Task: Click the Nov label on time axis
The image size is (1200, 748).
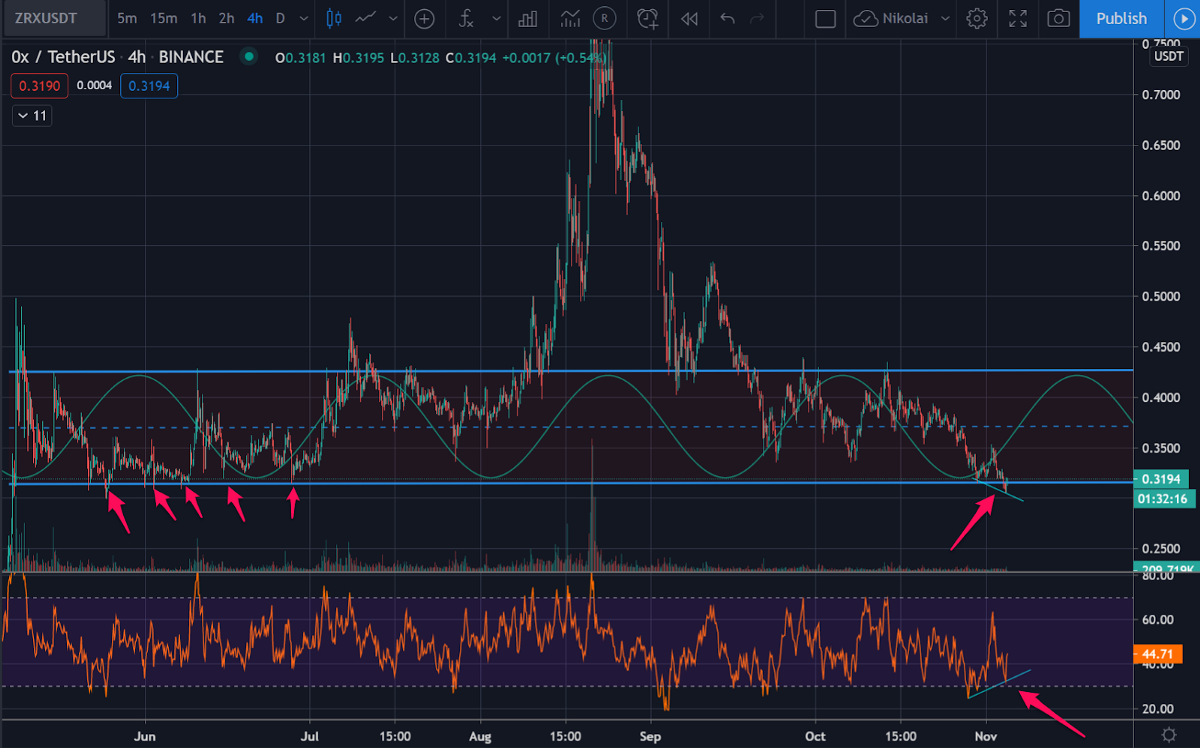Action: tap(987, 735)
